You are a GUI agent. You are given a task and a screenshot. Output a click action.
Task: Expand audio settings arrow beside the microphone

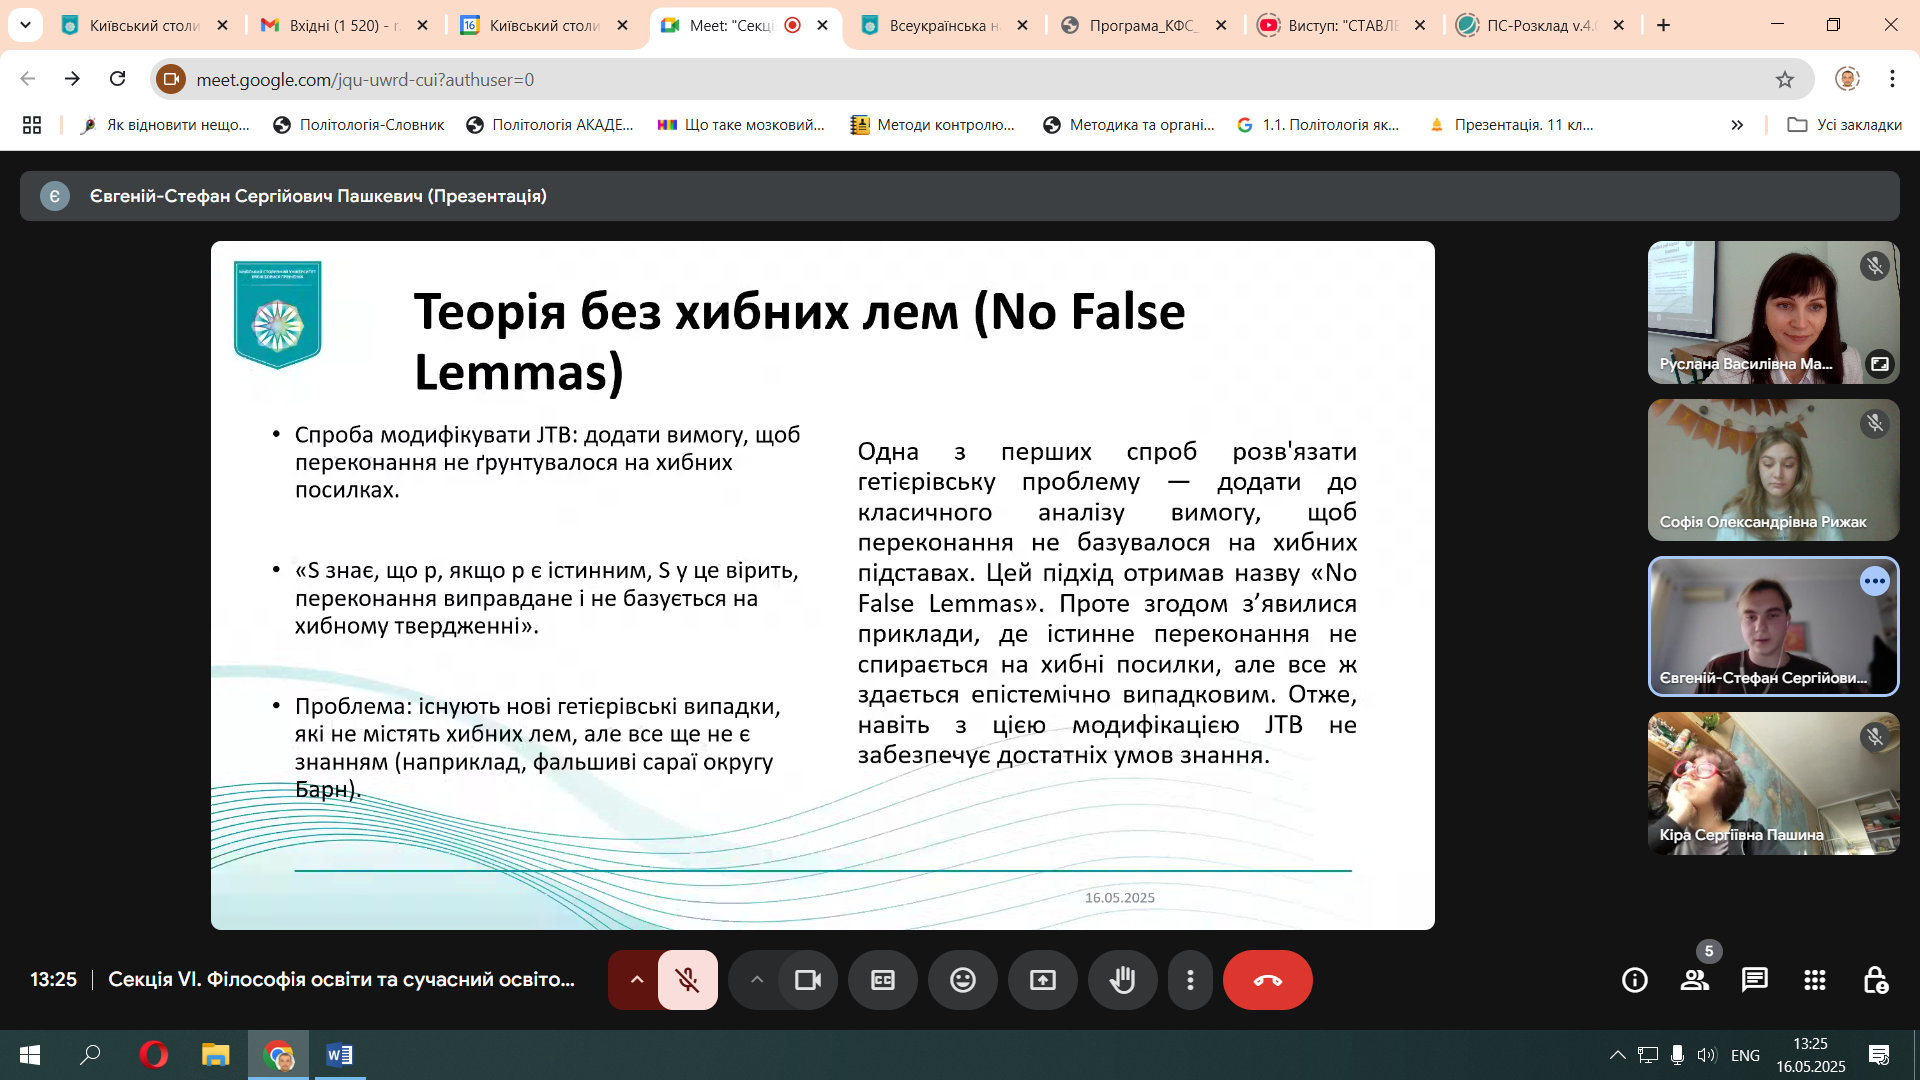click(x=636, y=980)
